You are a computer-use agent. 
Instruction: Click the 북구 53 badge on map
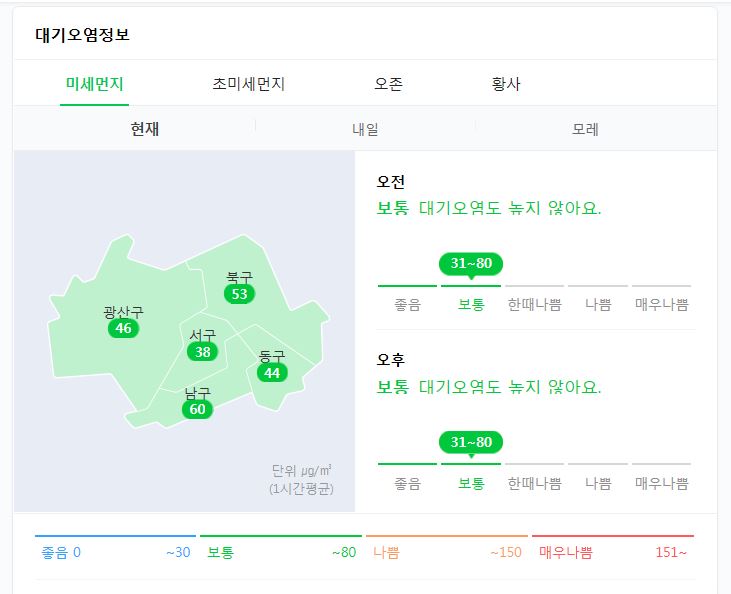(239, 294)
